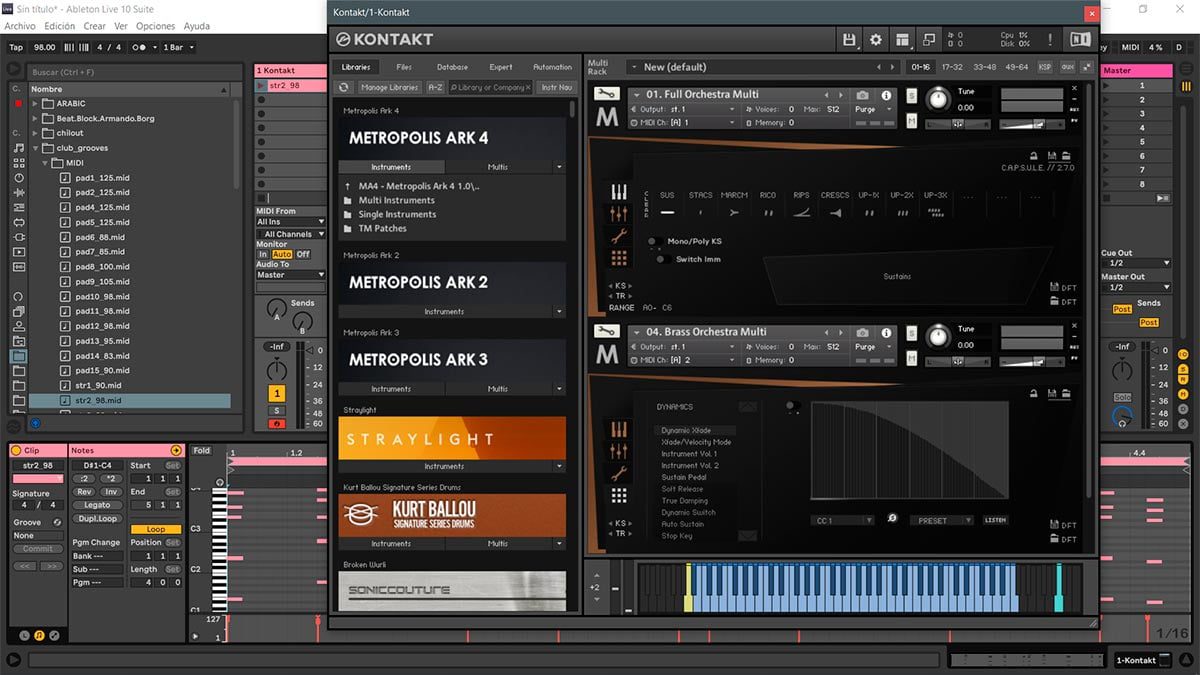Open the wrench editor for Full Orchestra Multi
1200x675 pixels.
point(607,94)
